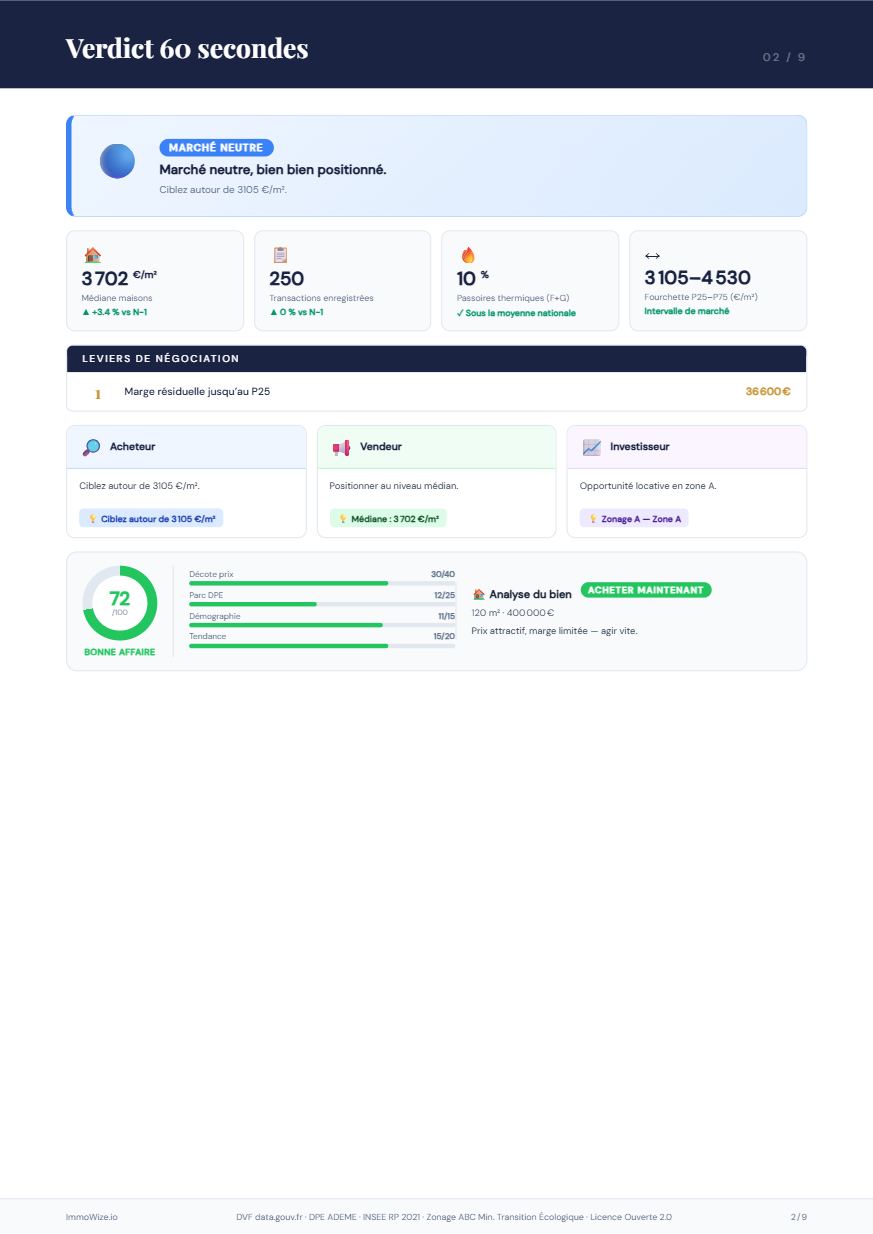Click the flame icon above 10 %
This screenshot has width=873, height=1234.
pyautogui.click(x=467, y=255)
